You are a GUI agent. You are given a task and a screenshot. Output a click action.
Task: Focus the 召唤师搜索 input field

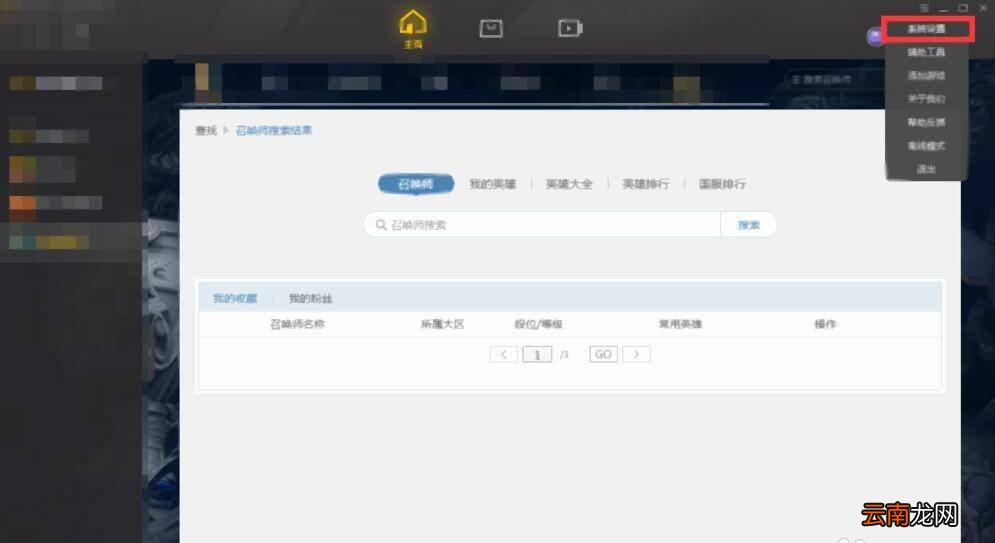pos(543,225)
